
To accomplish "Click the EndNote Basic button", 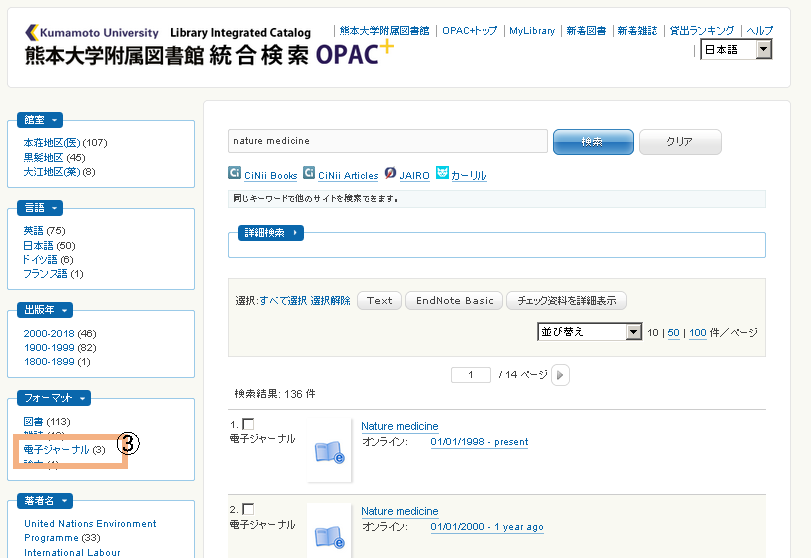I will pos(454,300).
